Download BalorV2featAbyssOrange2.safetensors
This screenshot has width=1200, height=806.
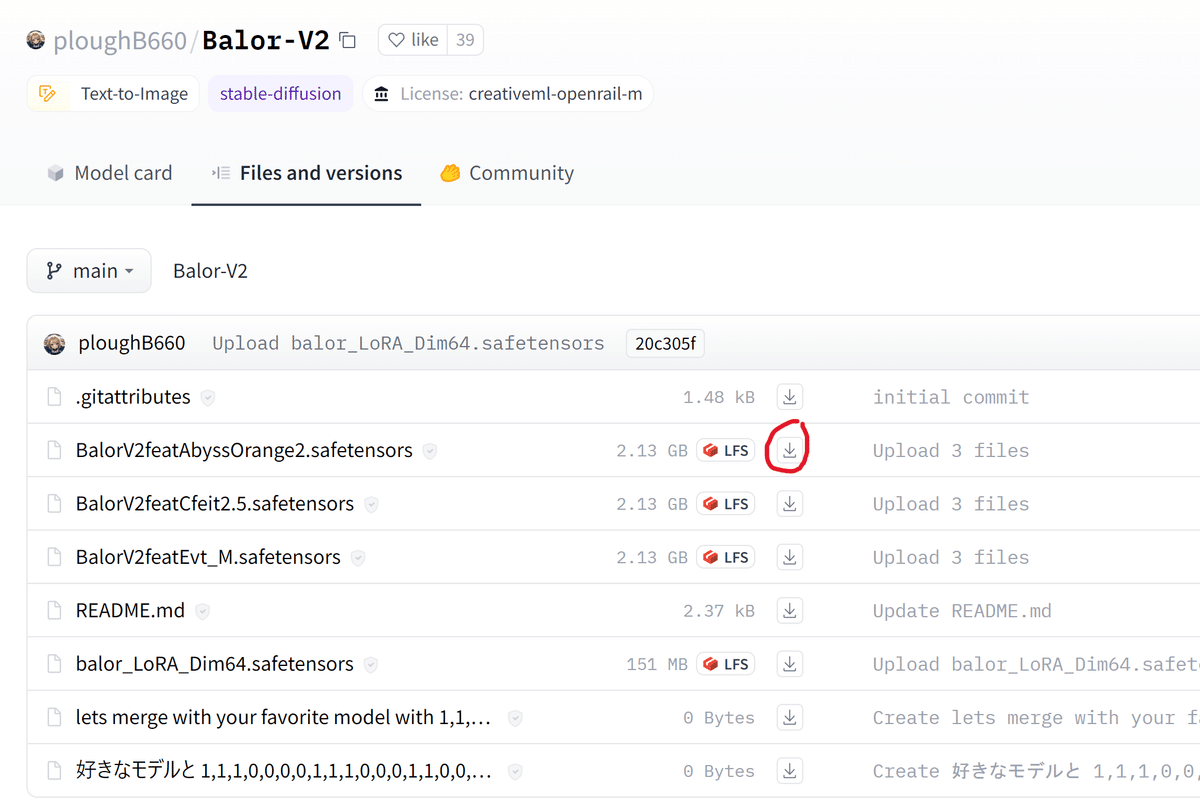[x=790, y=451]
